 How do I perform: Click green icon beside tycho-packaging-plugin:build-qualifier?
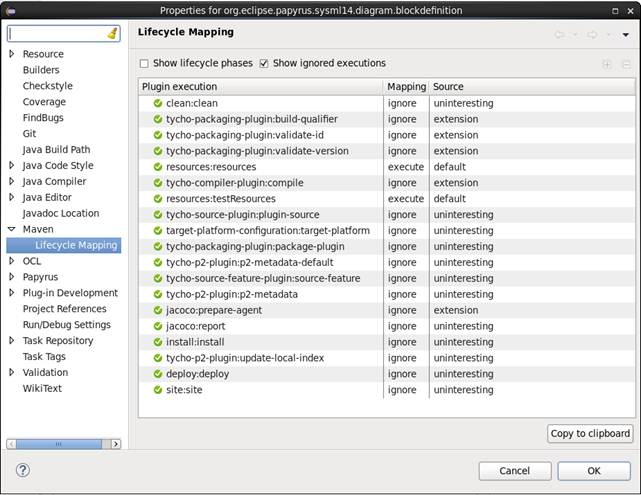[x=158, y=119]
